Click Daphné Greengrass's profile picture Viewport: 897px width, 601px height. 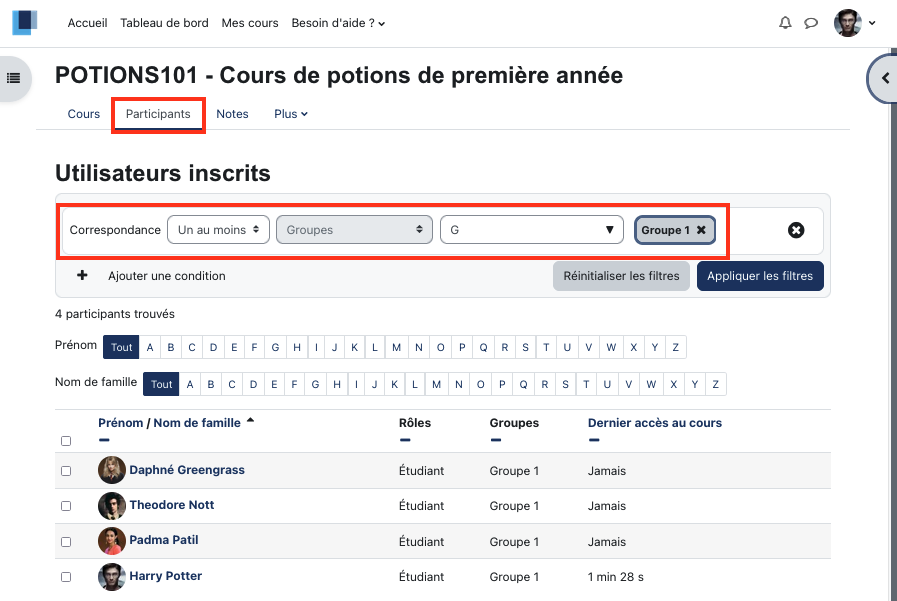(112, 470)
